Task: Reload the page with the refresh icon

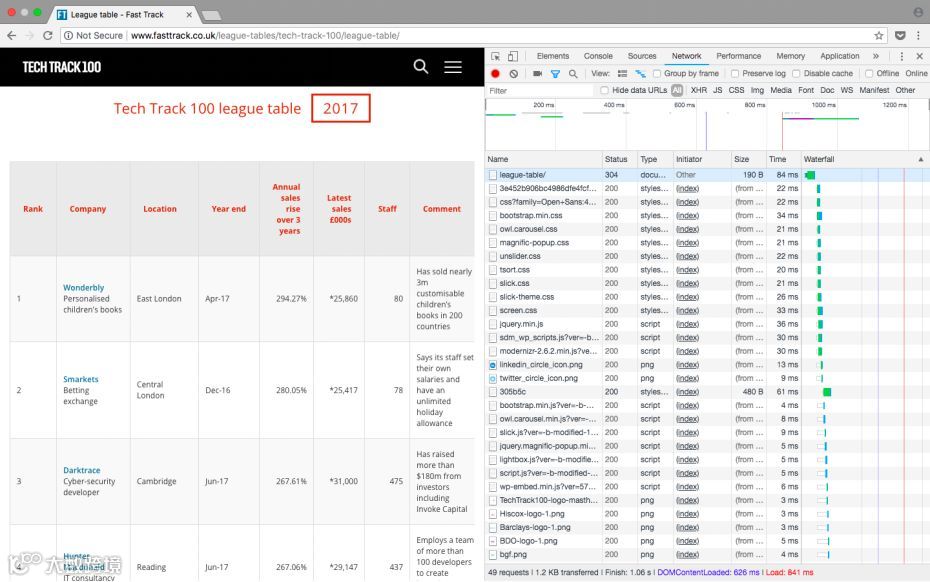Action: pyautogui.click(x=48, y=36)
